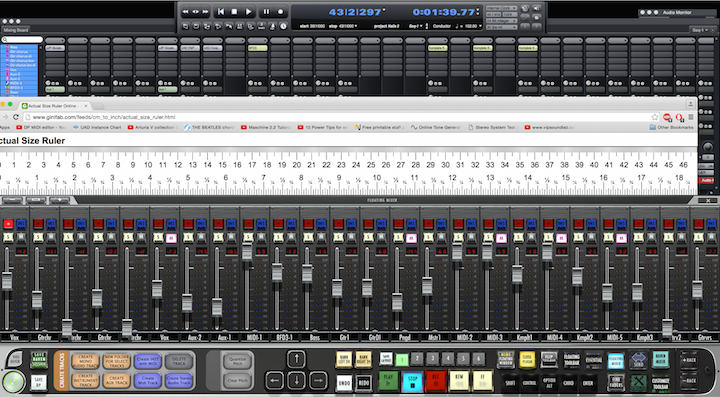Click the Vox channel volume fader handle

click(7, 281)
